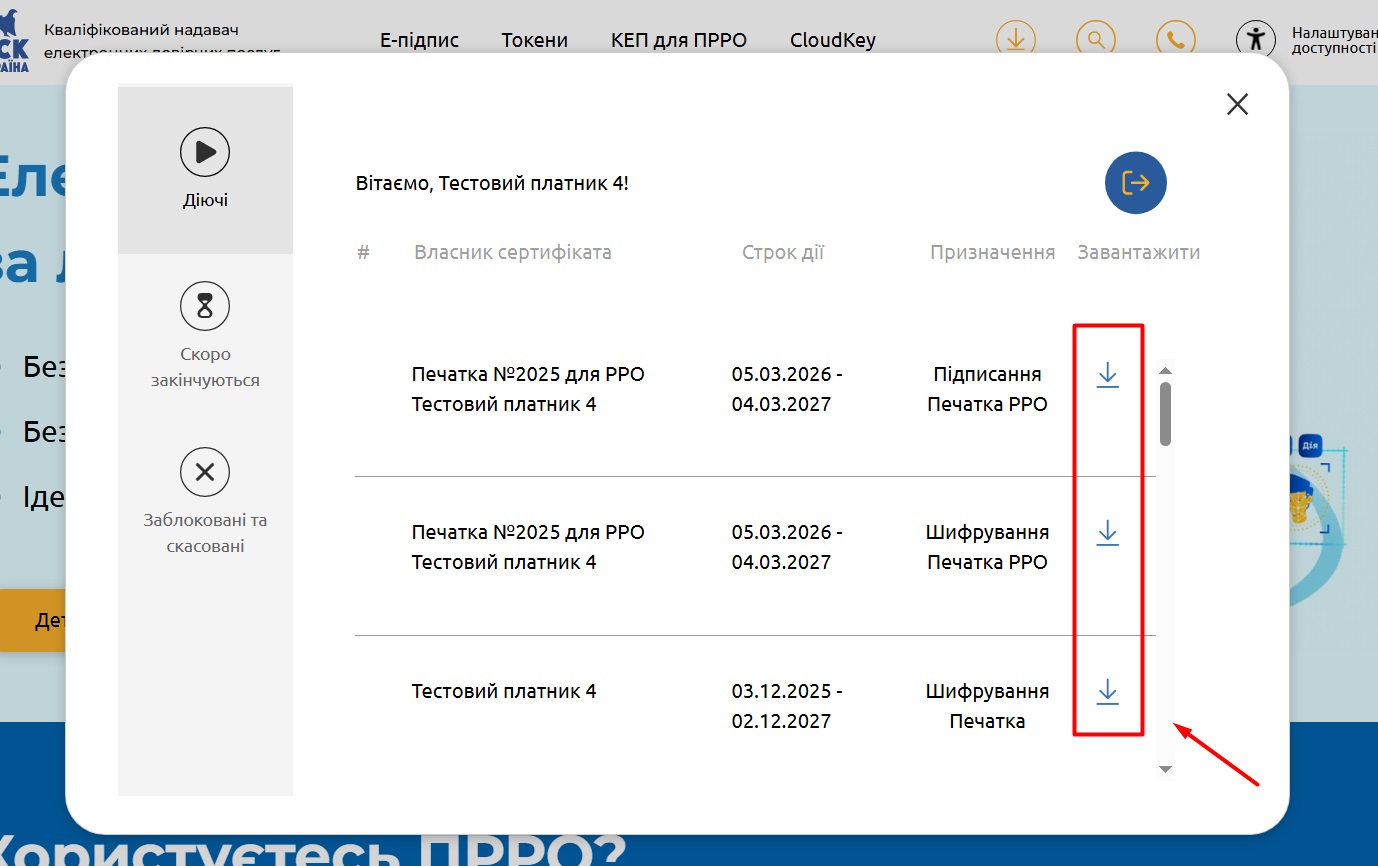Click the hourglass icon in sidebar
The image size is (1378, 866).
205,306
